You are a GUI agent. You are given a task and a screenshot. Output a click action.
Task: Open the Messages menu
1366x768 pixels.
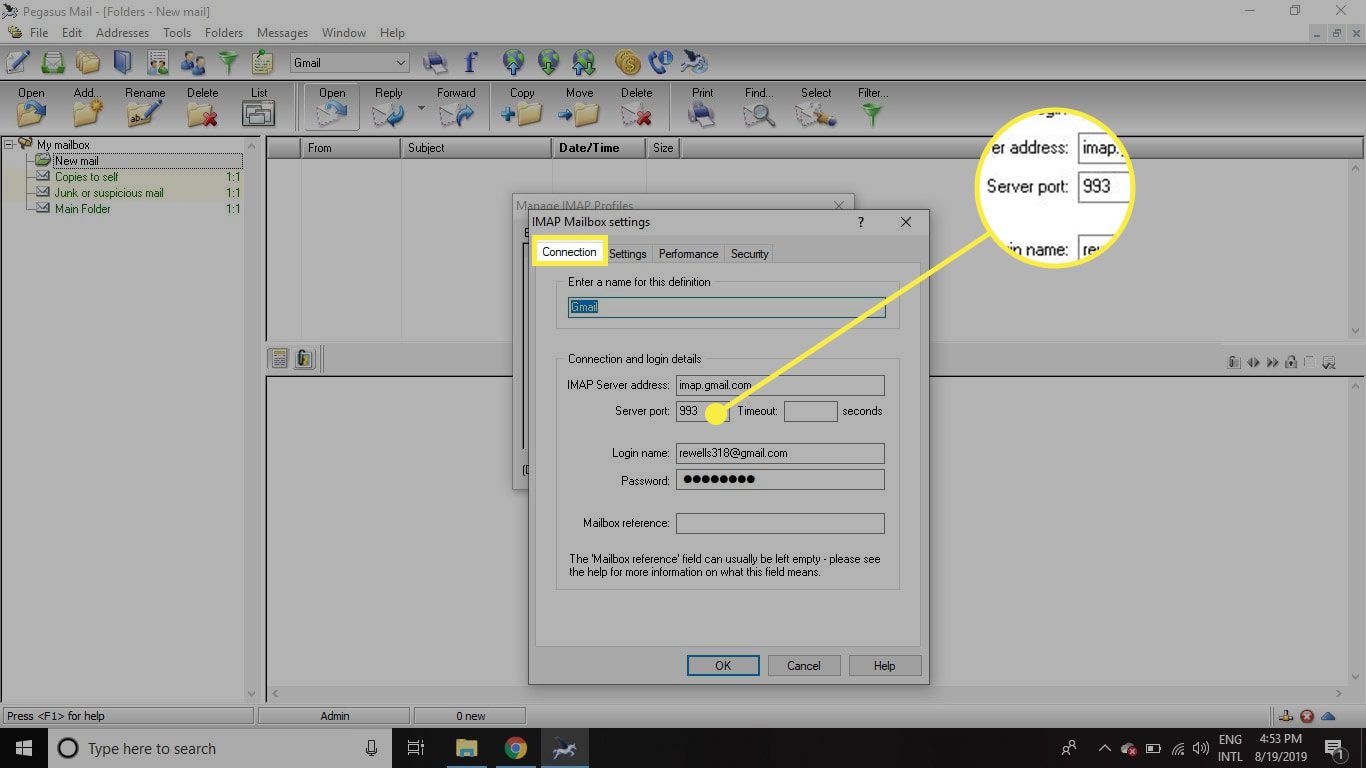pos(282,33)
